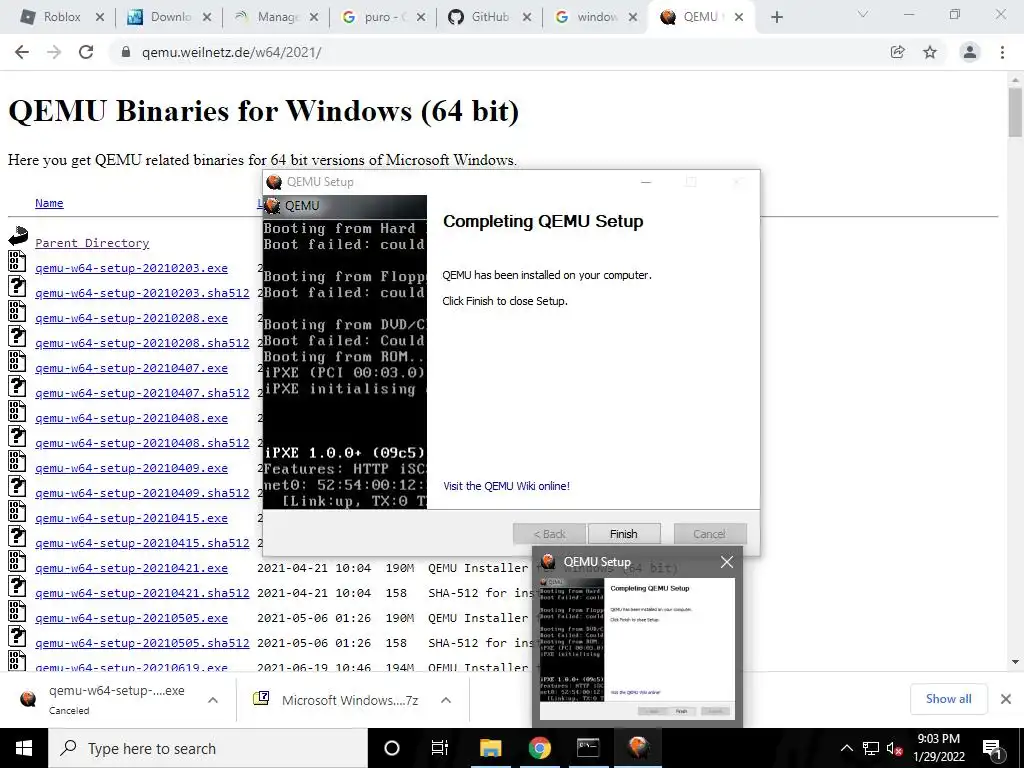
Task: Open the muted volume tray icon
Action: click(x=894, y=748)
